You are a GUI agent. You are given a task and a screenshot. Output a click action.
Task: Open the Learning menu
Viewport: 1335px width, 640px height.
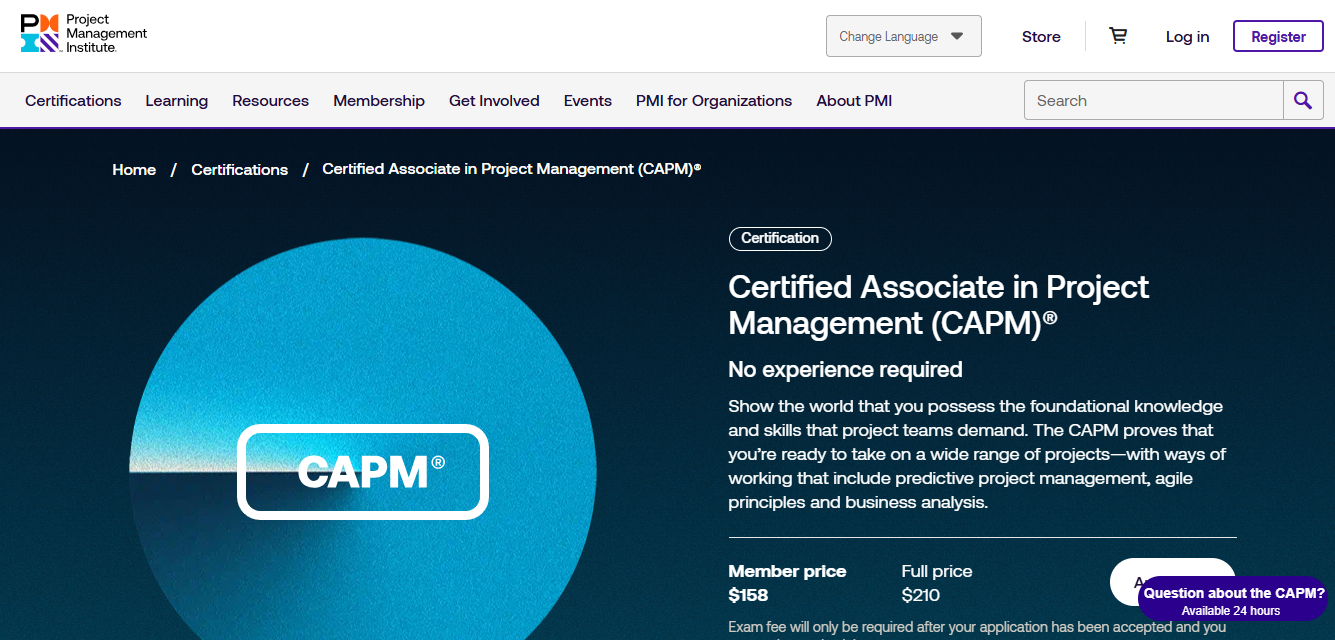click(176, 100)
